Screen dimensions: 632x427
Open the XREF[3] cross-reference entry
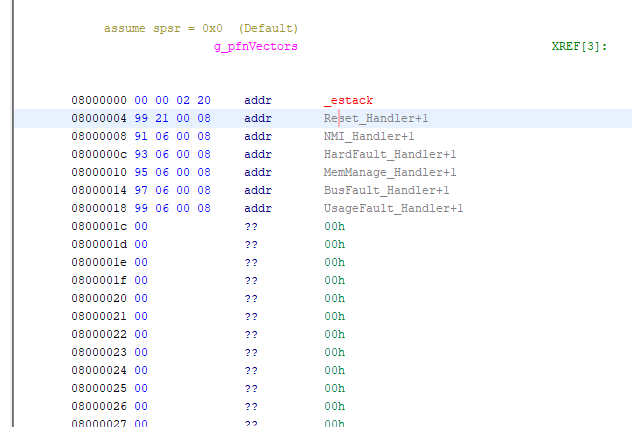click(x=579, y=47)
